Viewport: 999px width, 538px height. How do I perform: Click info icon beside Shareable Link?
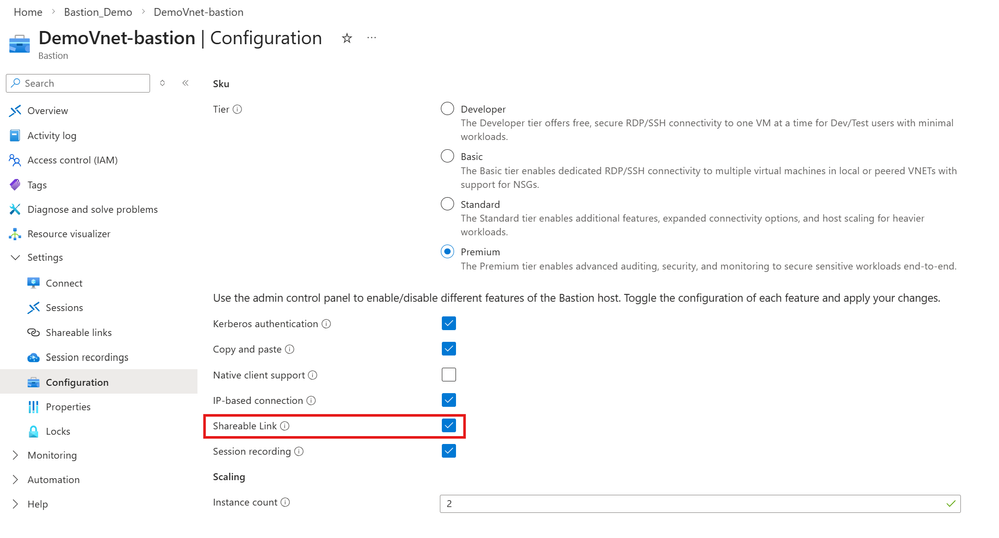tap(285, 426)
